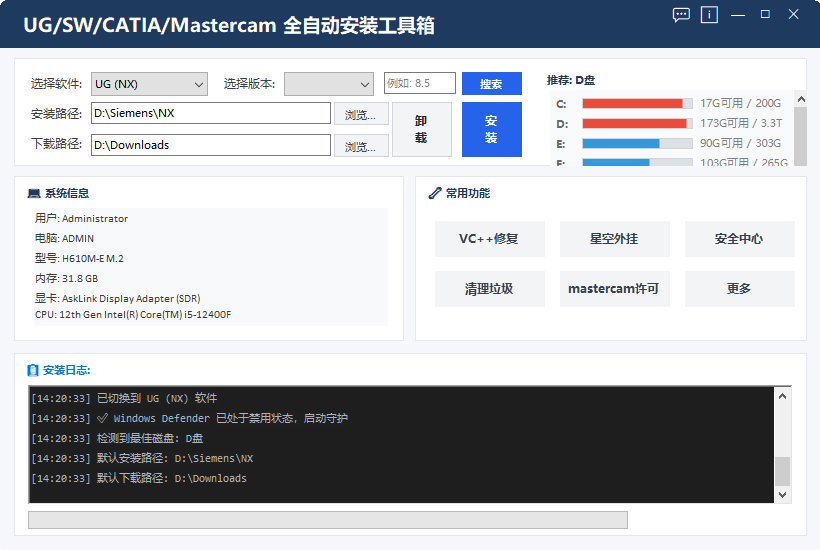Viewport: 820px width, 550px height.
Task: Open the 更多 more functions button
Action: [739, 289]
